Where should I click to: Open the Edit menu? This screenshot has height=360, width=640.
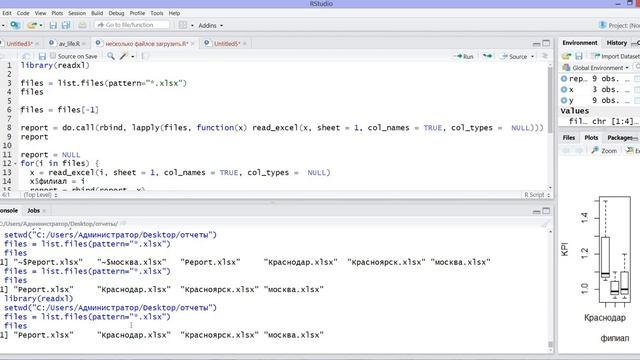7,13
